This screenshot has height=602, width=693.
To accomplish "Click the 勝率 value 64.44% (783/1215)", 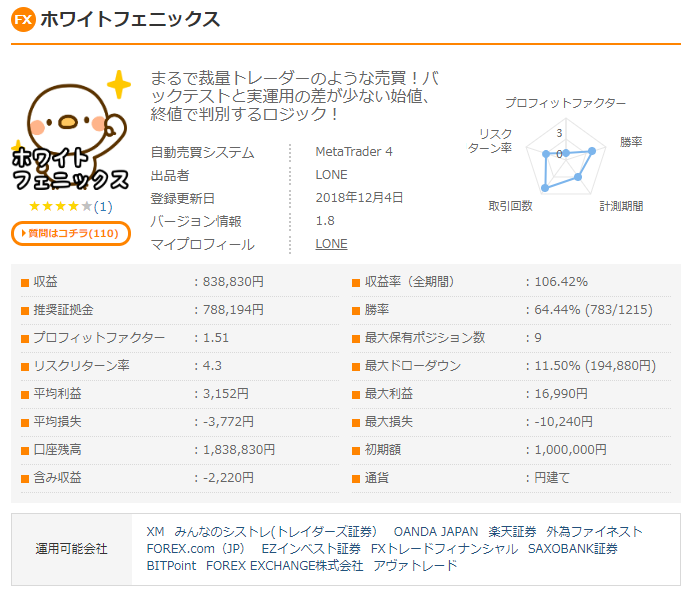I will coord(593,310).
